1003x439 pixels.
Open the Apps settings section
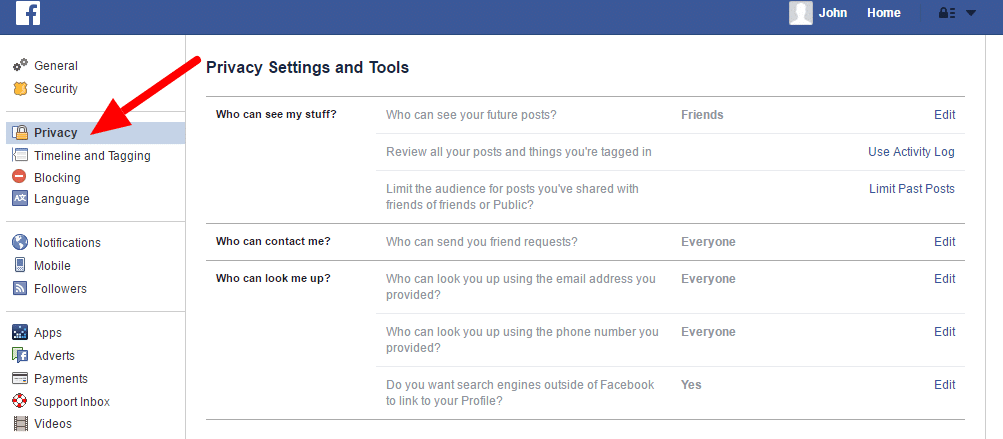(x=48, y=333)
